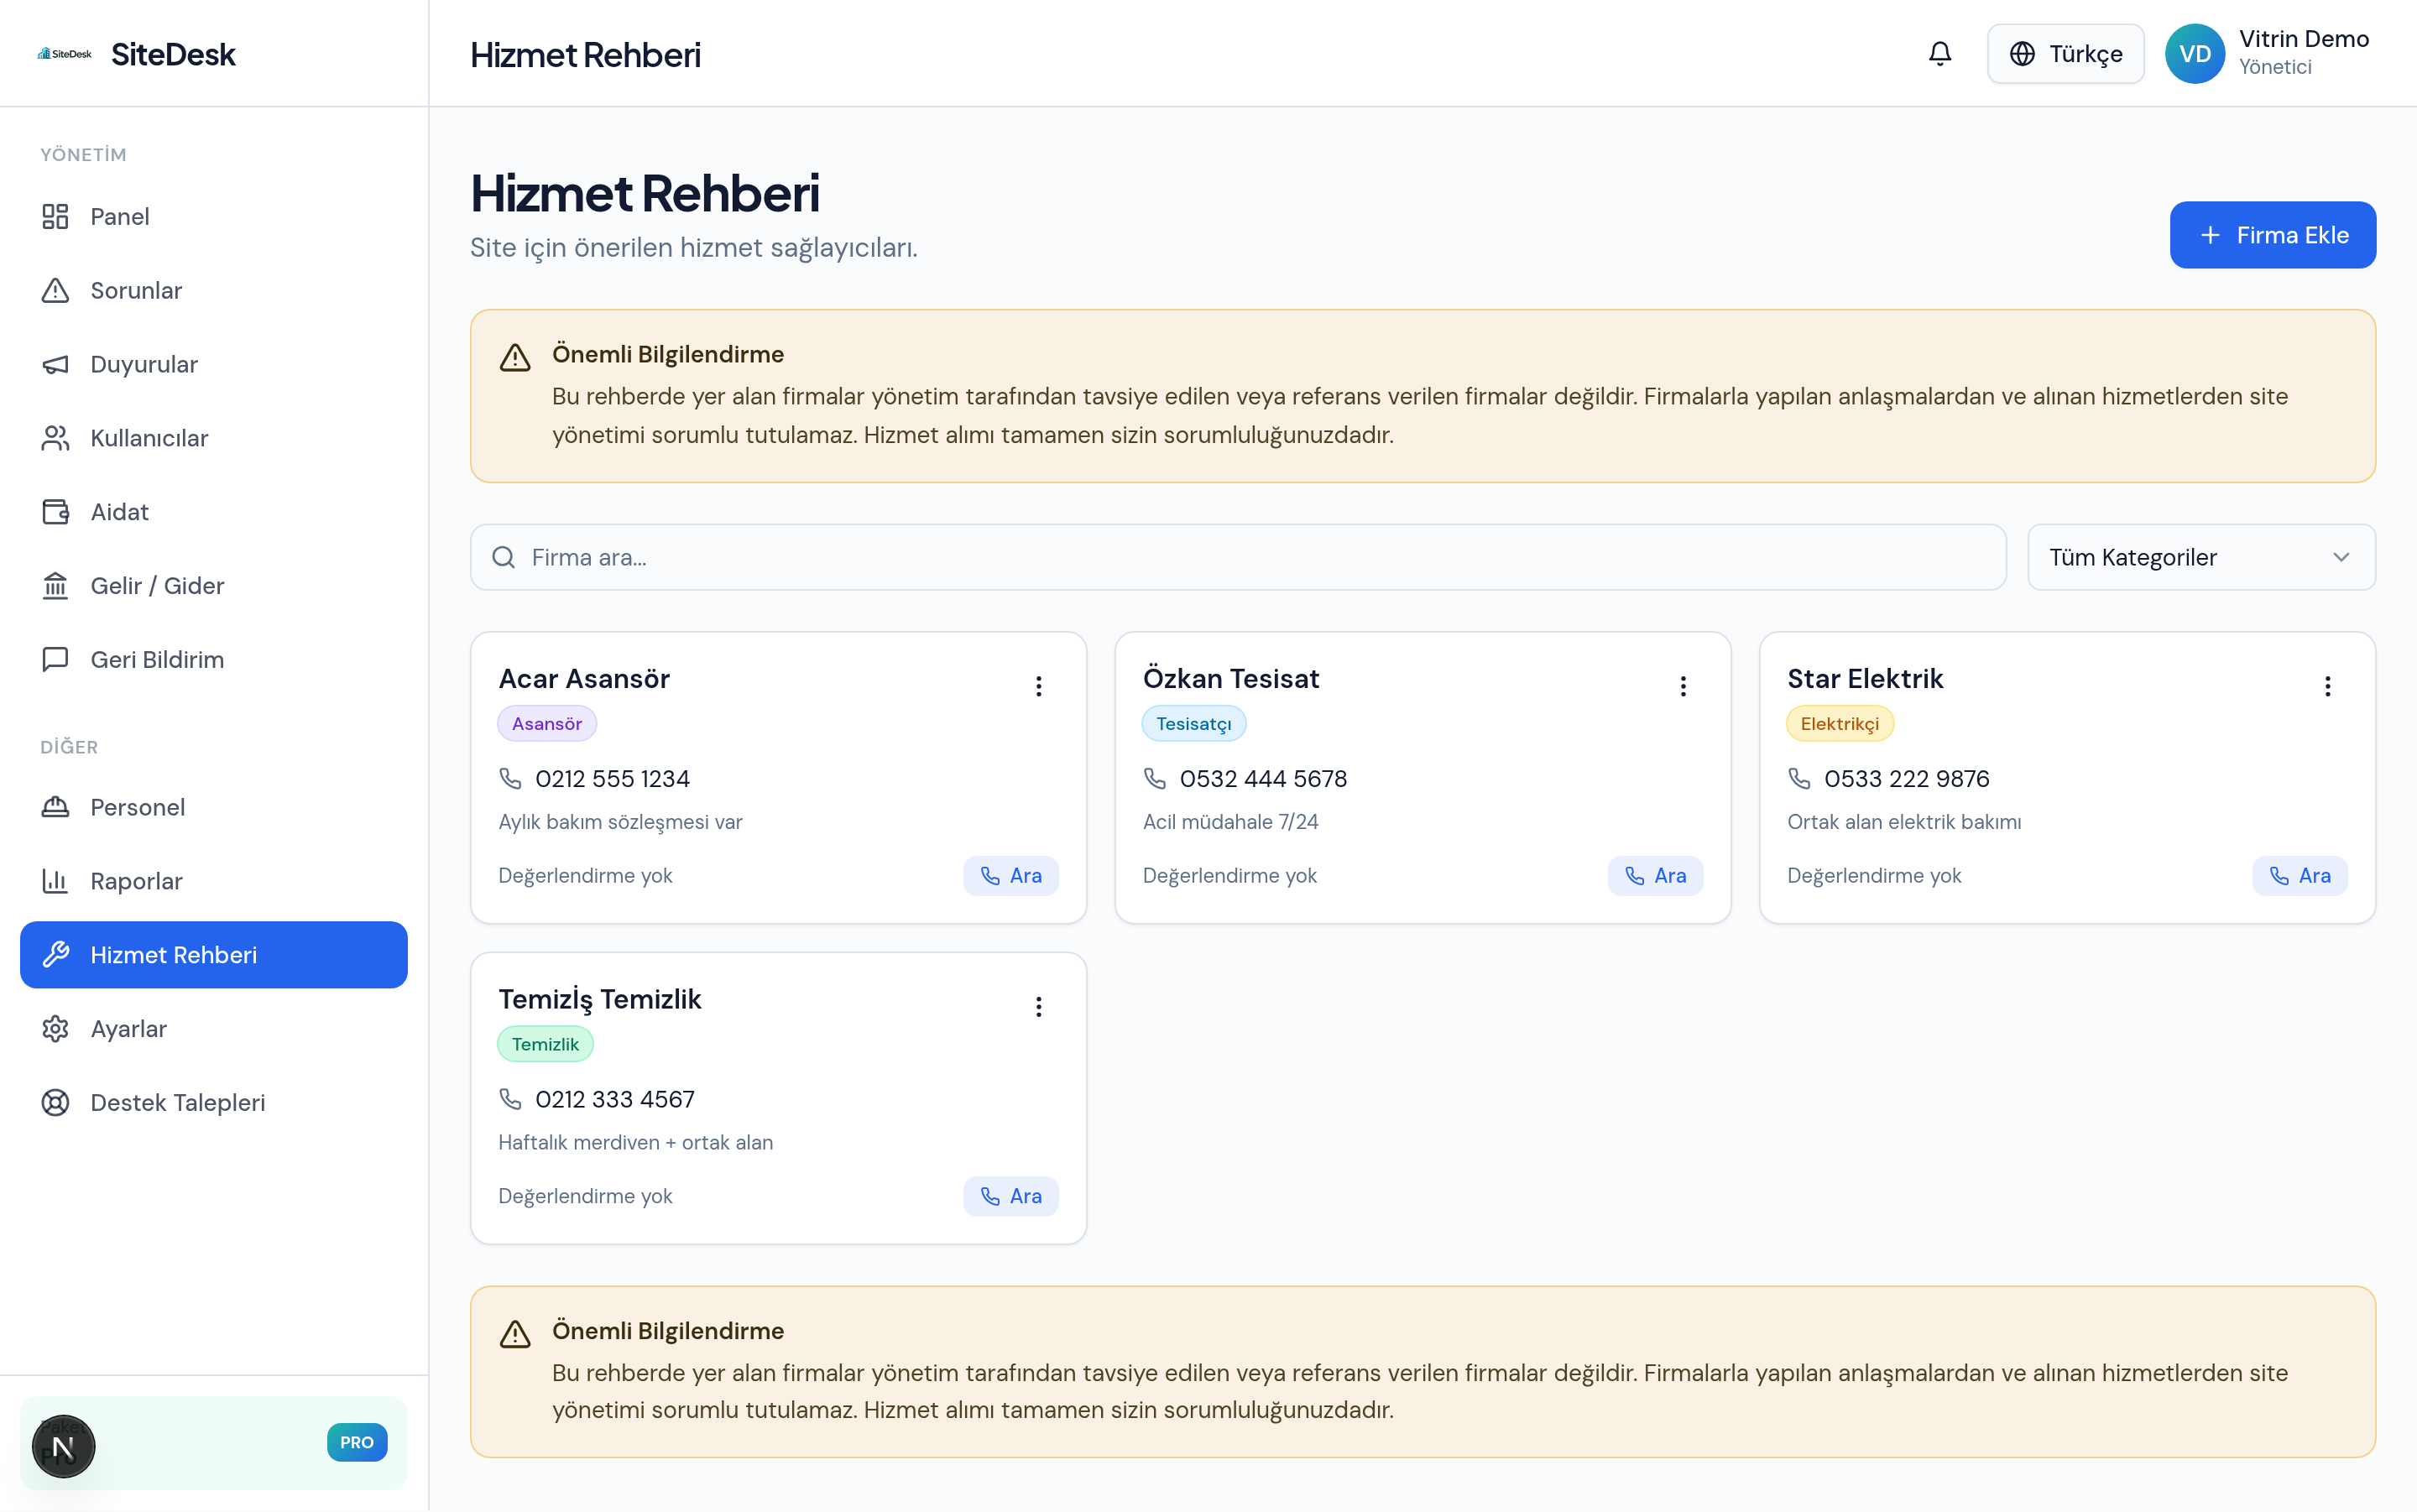Click the round N badge at sidebar bottom
The width and height of the screenshot is (2417, 1512).
[63, 1446]
